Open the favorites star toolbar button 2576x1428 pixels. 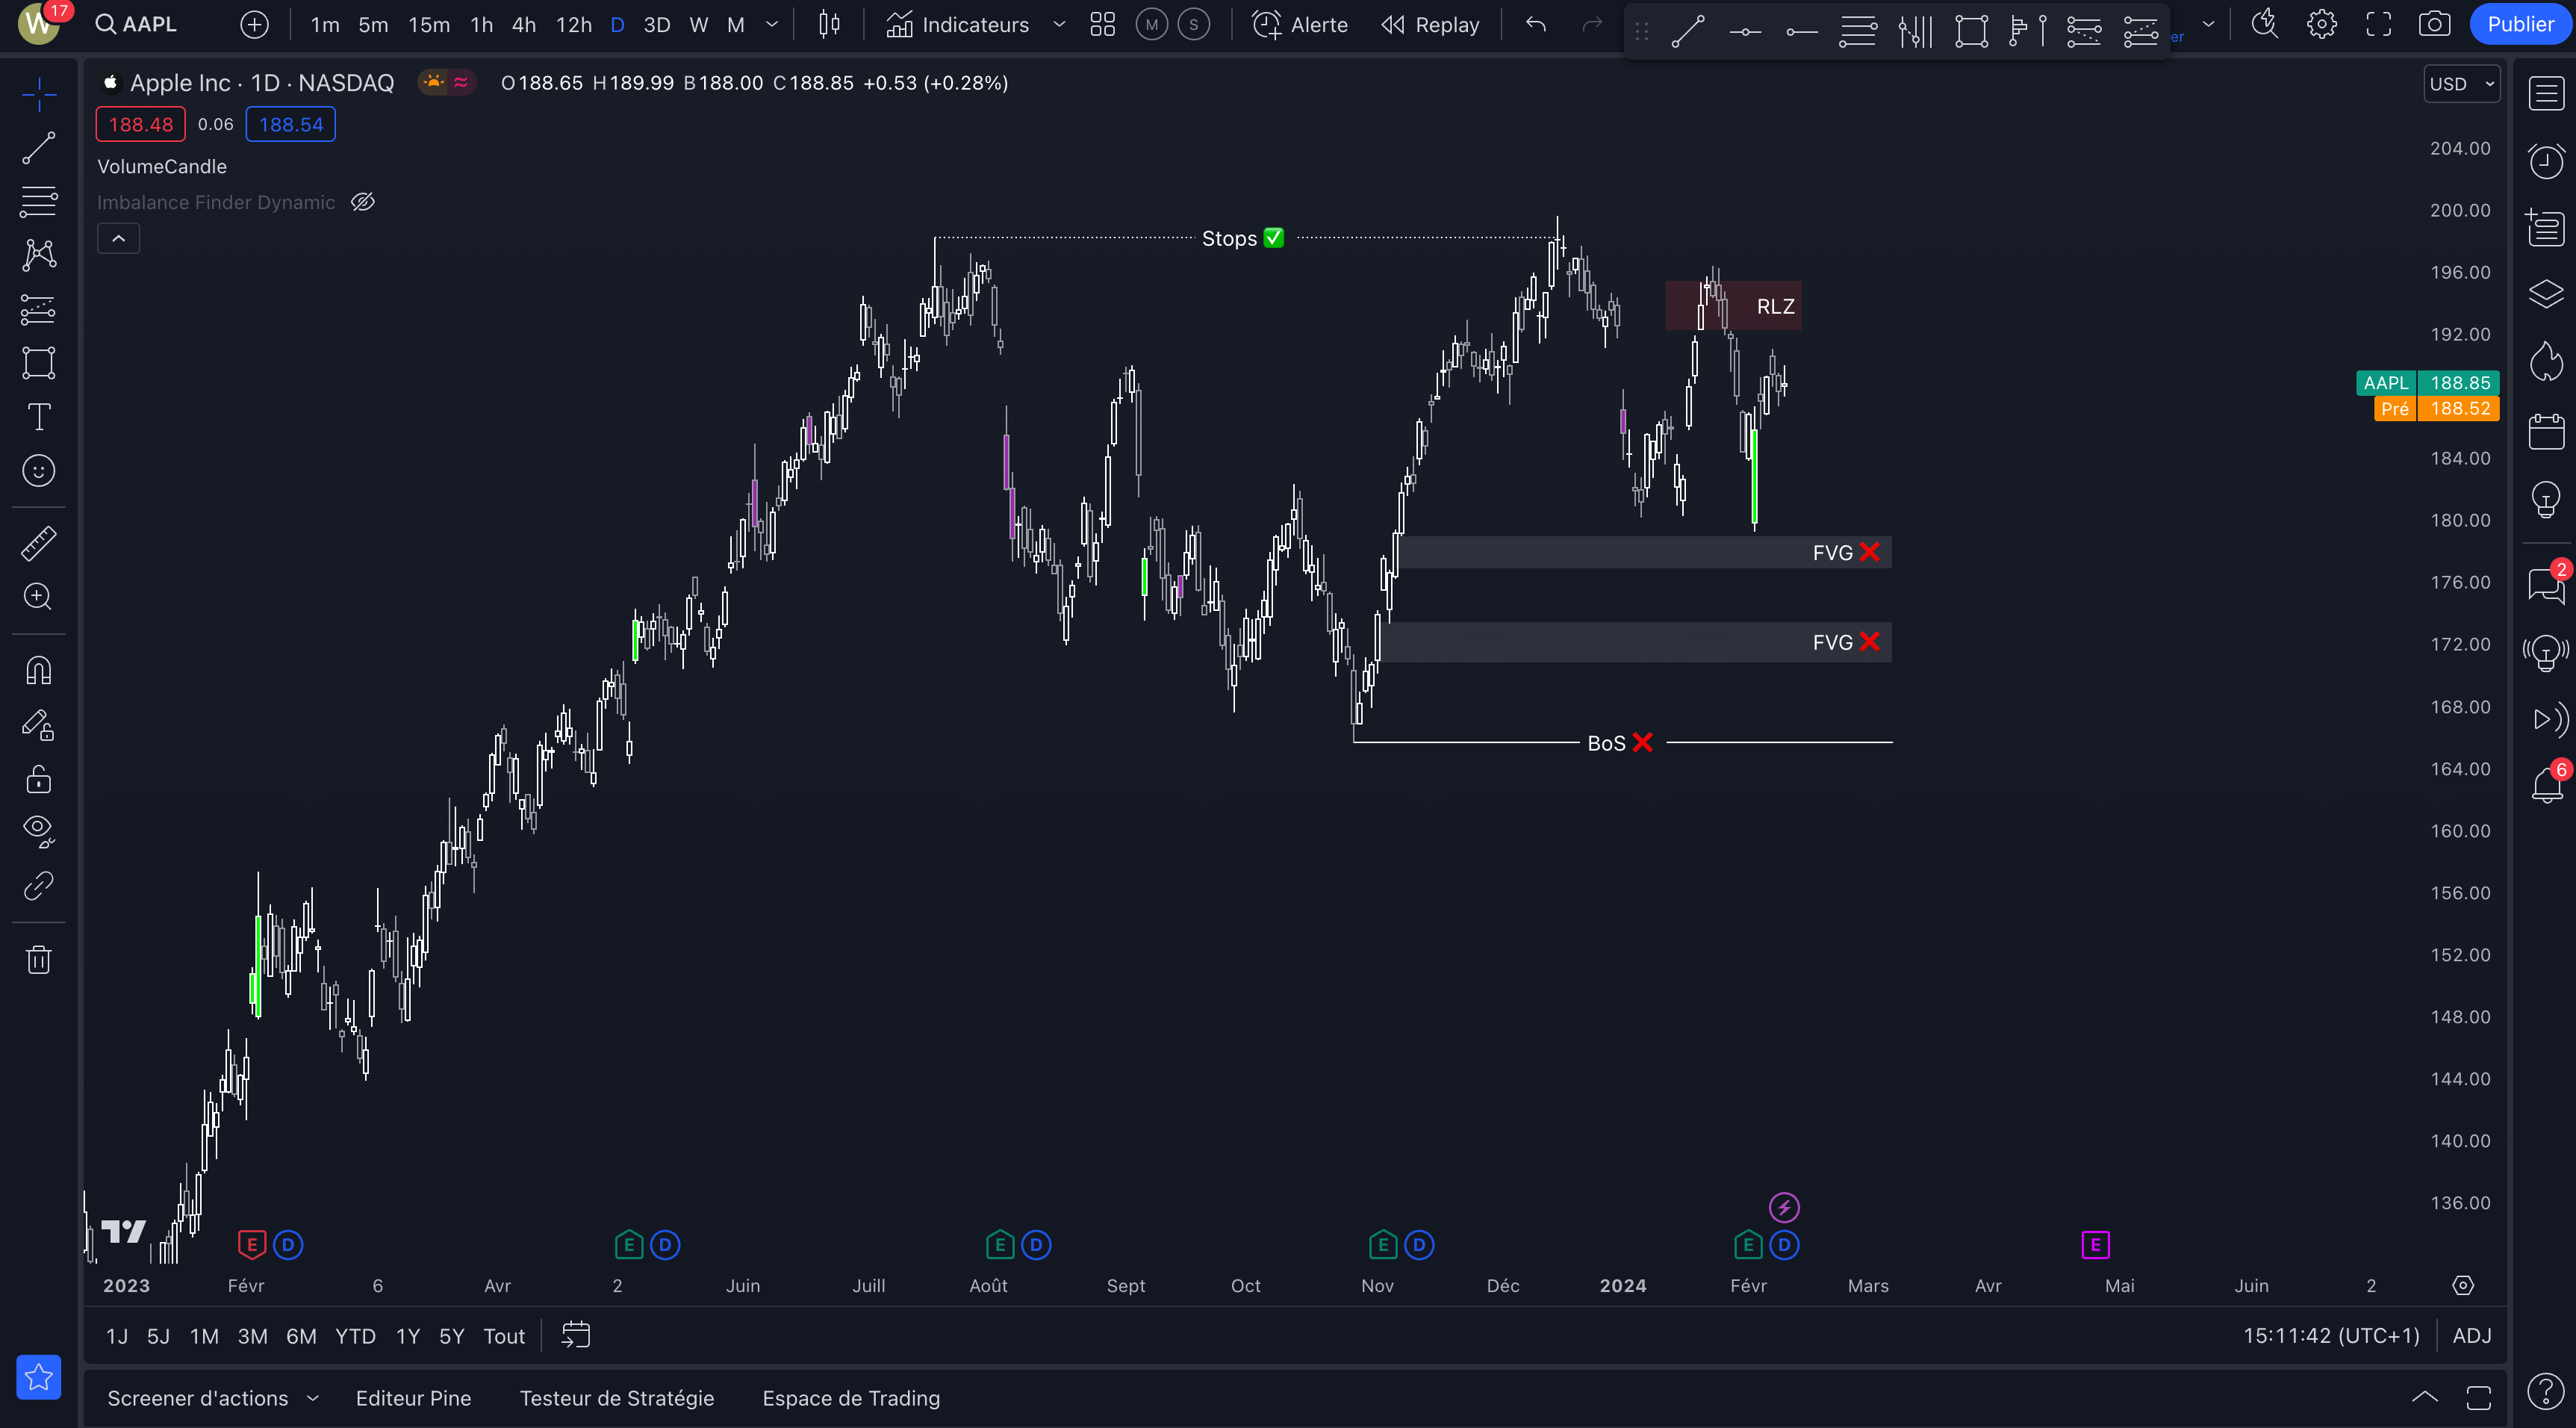coord(39,1377)
